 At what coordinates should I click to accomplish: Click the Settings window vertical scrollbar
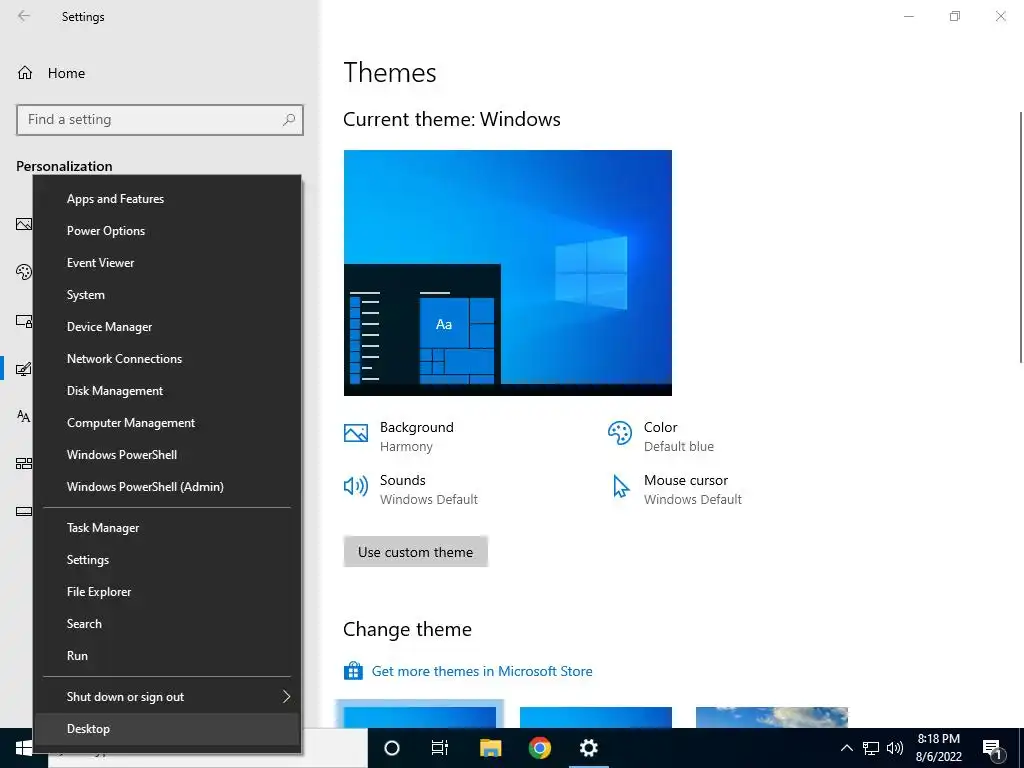pos(1021,237)
